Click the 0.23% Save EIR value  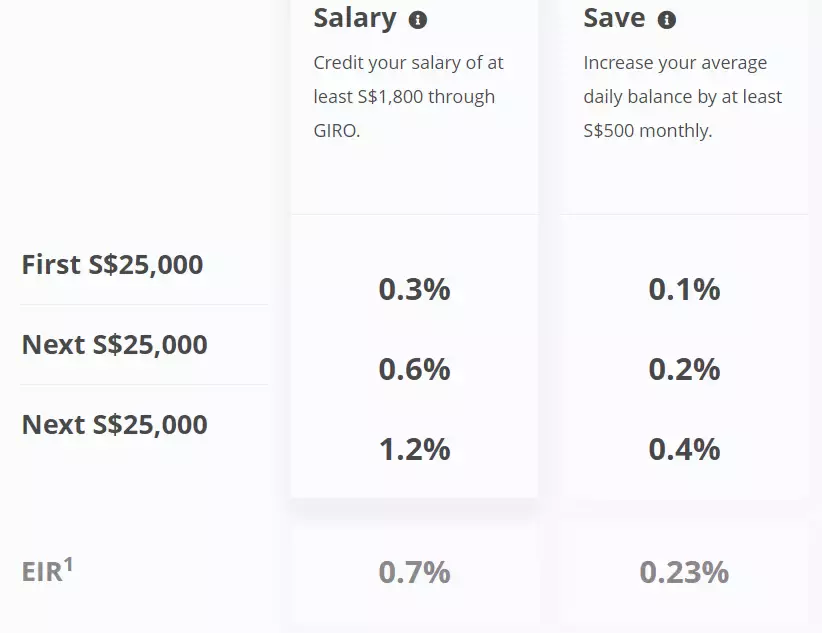coord(684,573)
